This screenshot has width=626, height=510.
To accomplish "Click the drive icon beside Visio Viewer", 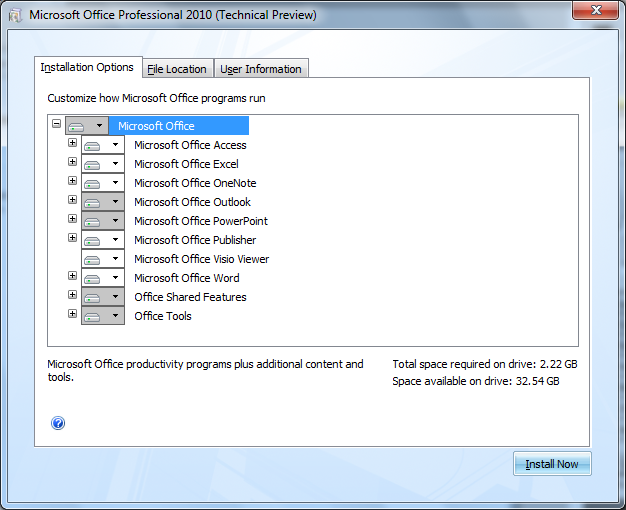I will [93, 260].
